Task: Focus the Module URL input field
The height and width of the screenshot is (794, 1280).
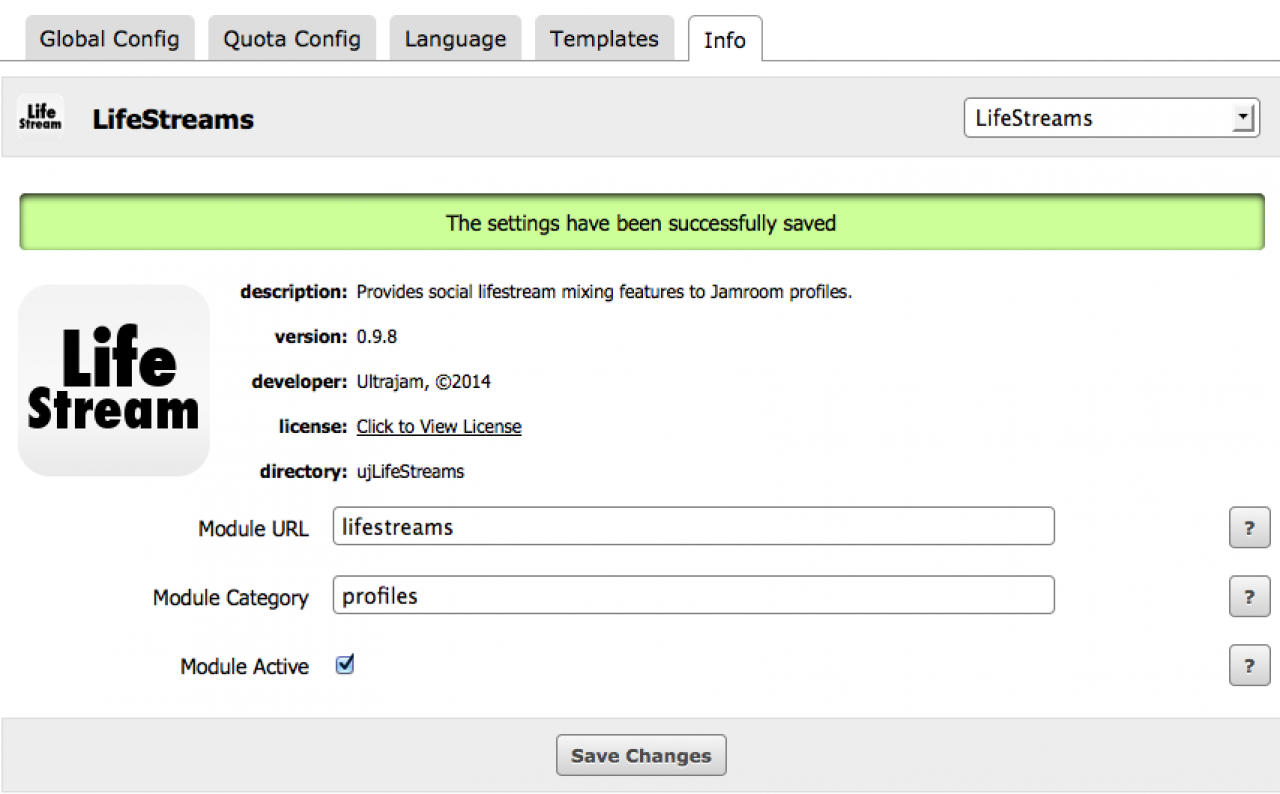Action: pos(694,526)
